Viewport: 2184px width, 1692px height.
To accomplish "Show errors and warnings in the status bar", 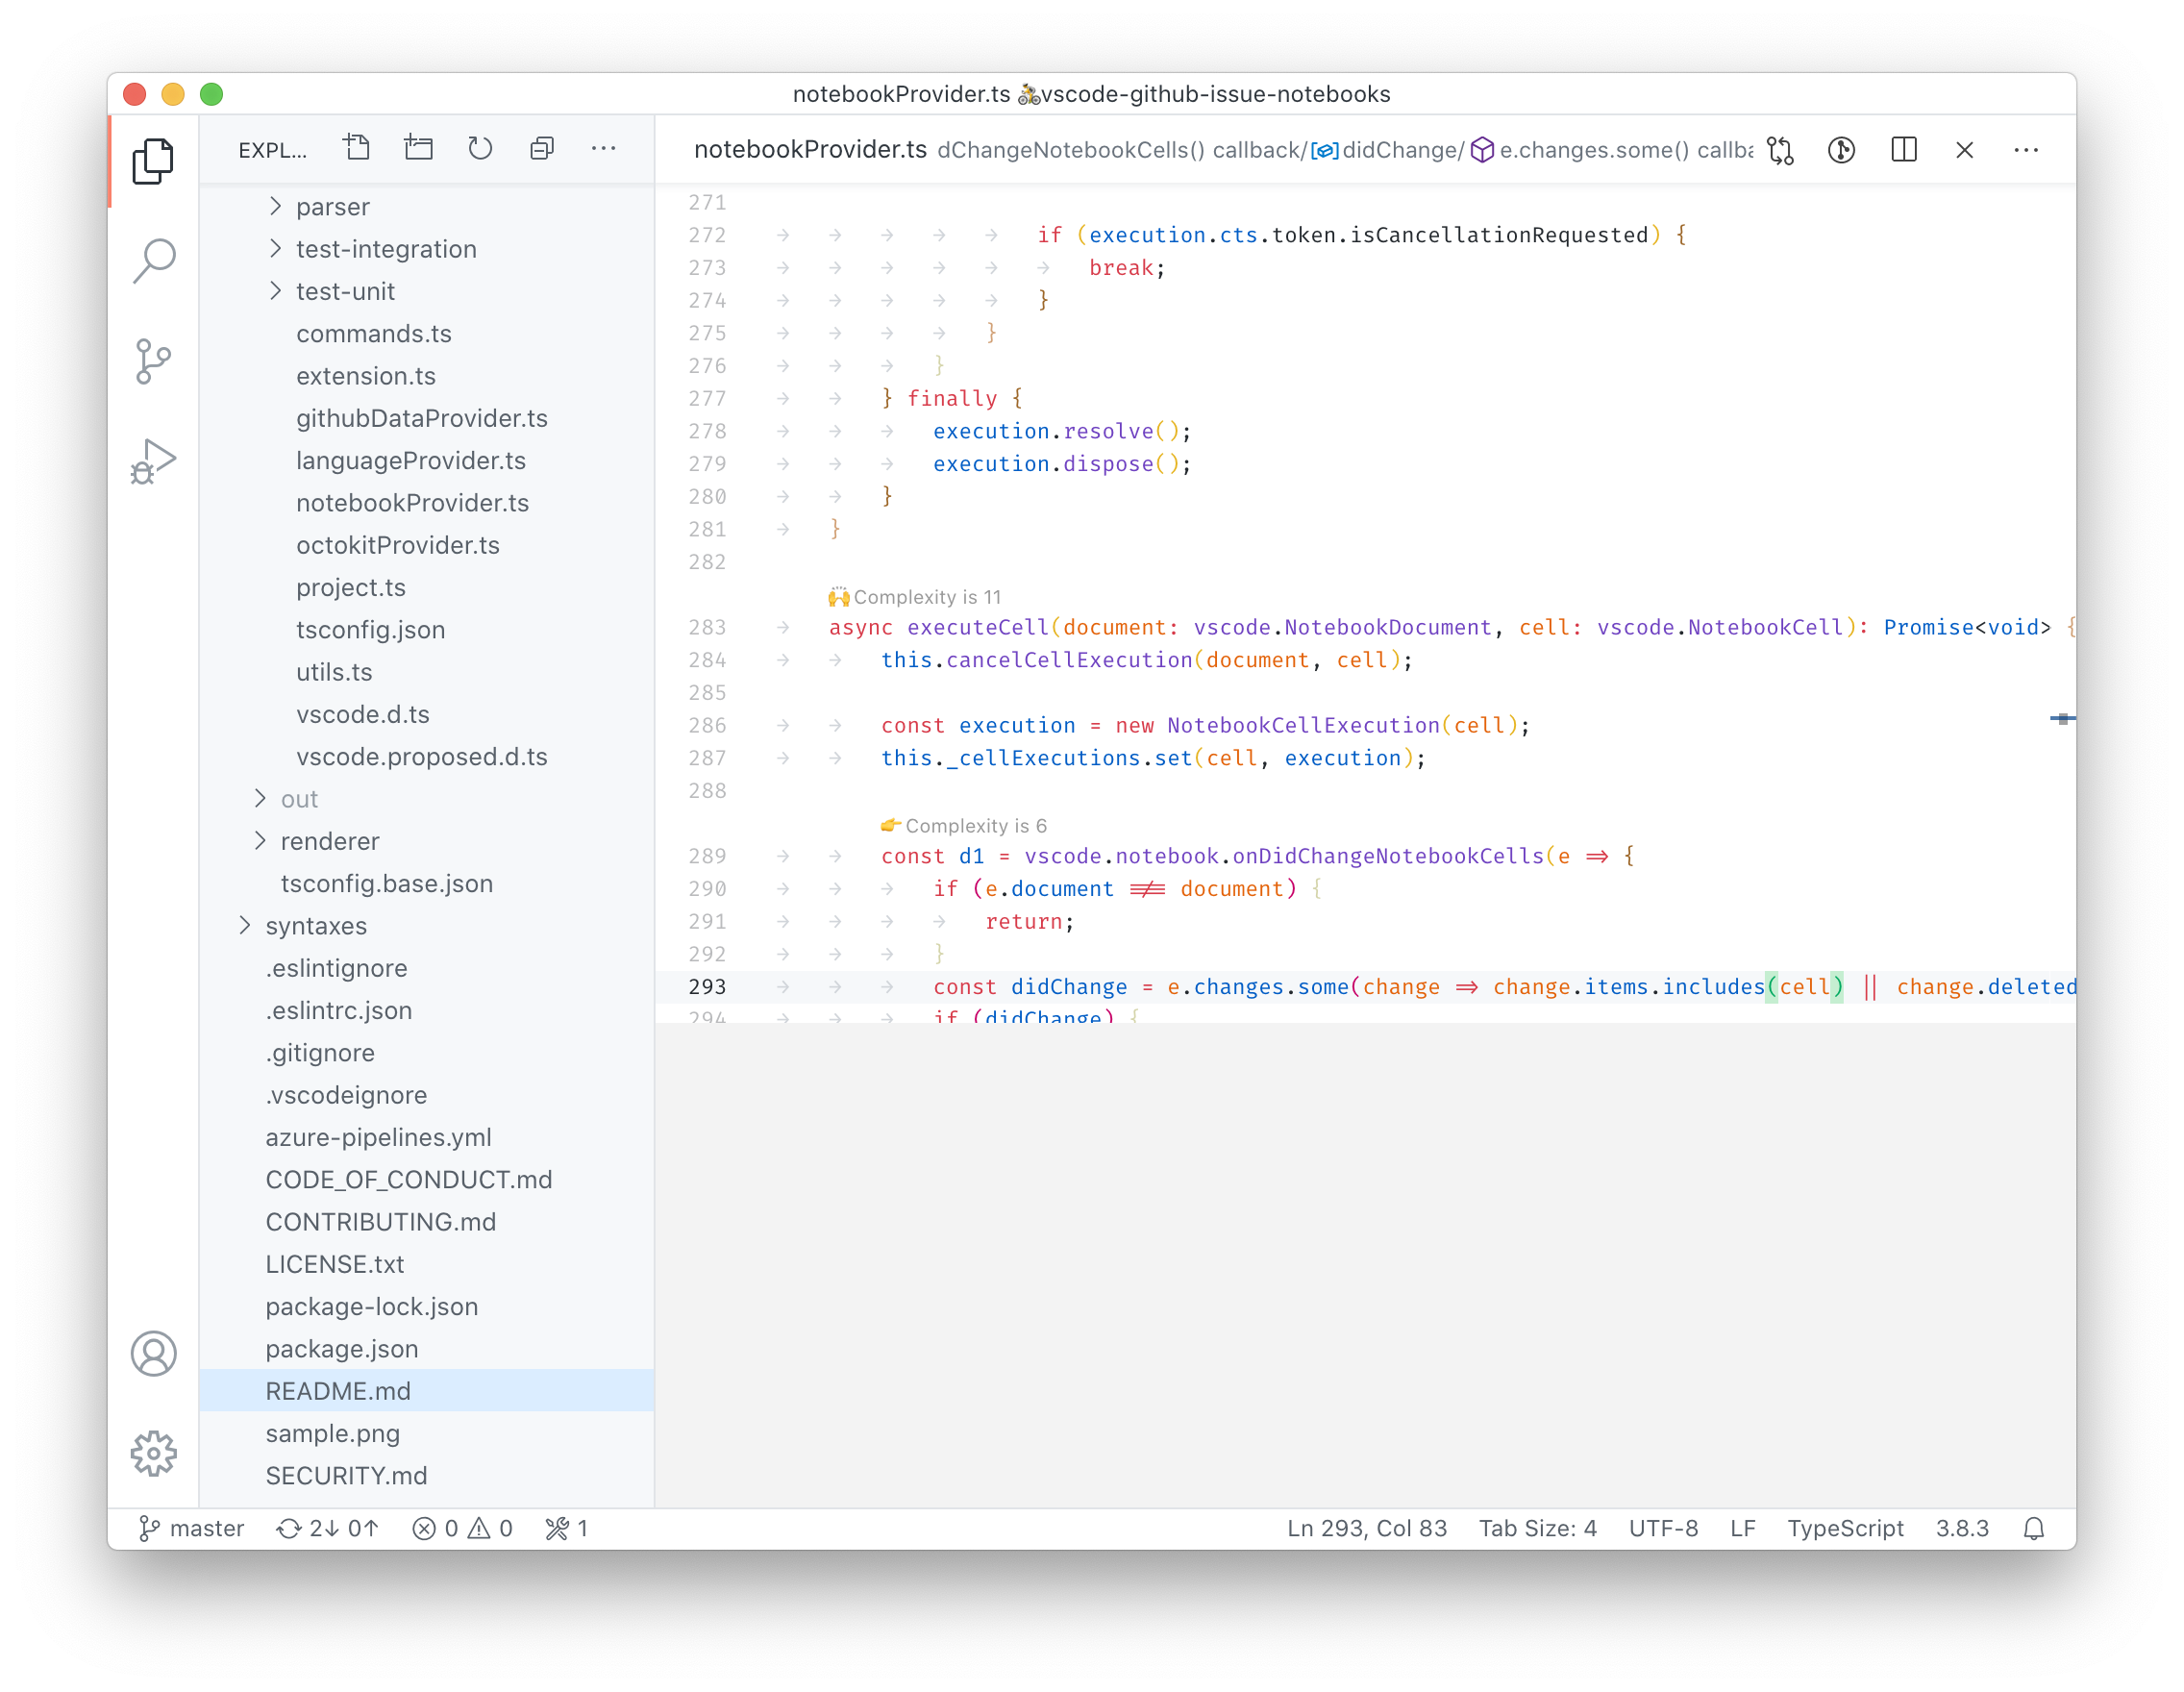I will 462,1528.
